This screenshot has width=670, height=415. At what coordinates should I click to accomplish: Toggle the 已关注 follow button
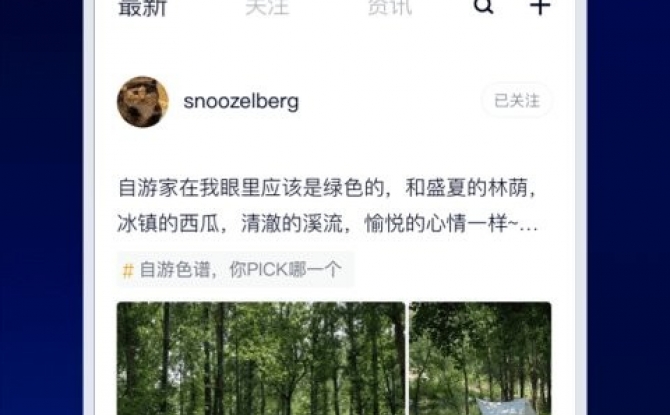(x=517, y=101)
